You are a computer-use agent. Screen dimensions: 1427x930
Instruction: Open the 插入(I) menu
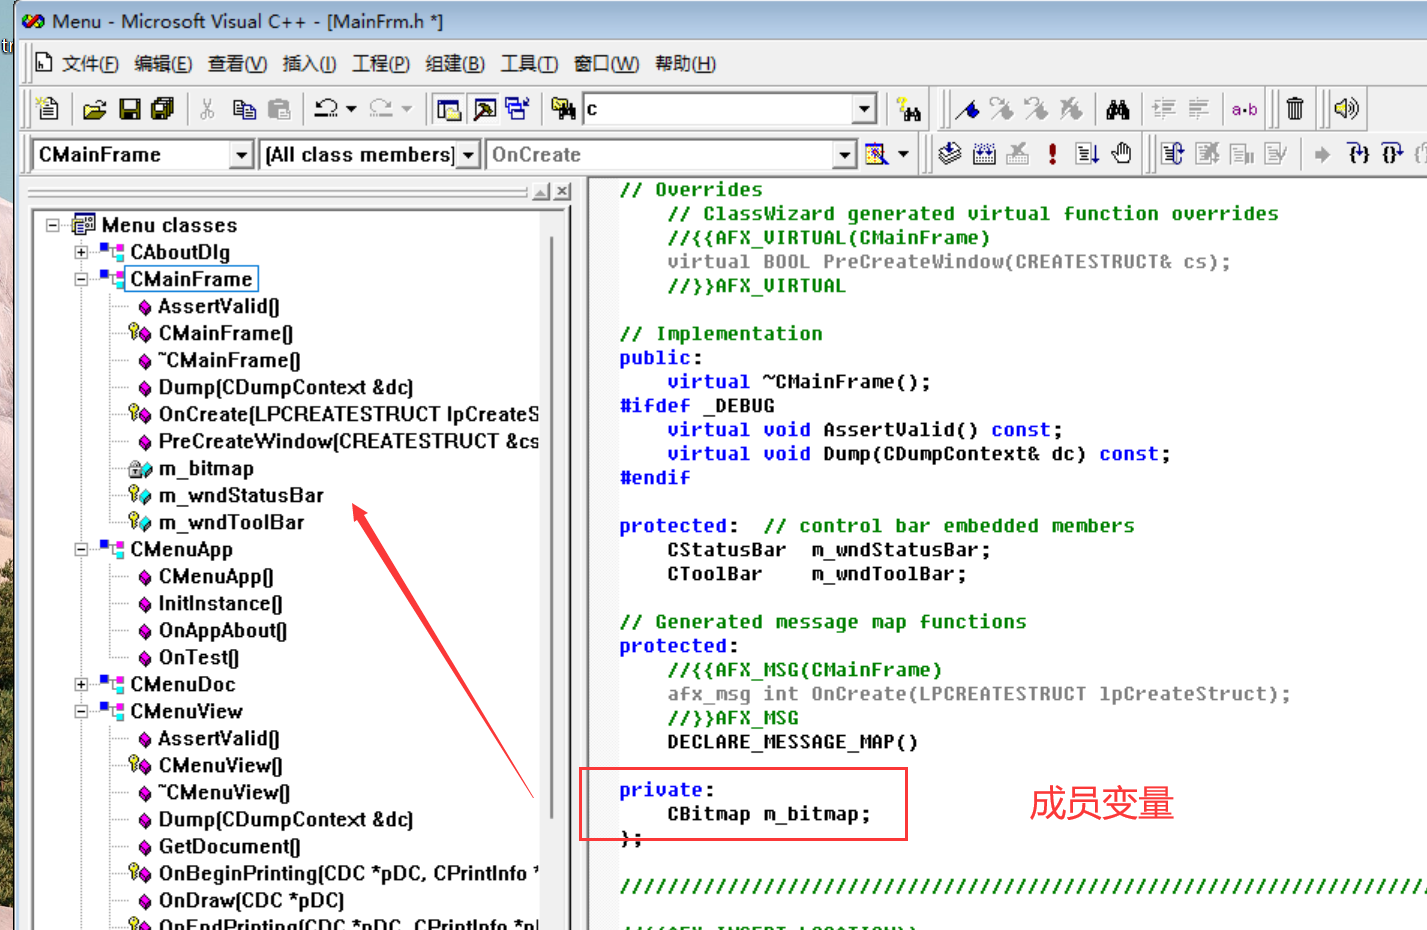click(x=309, y=64)
